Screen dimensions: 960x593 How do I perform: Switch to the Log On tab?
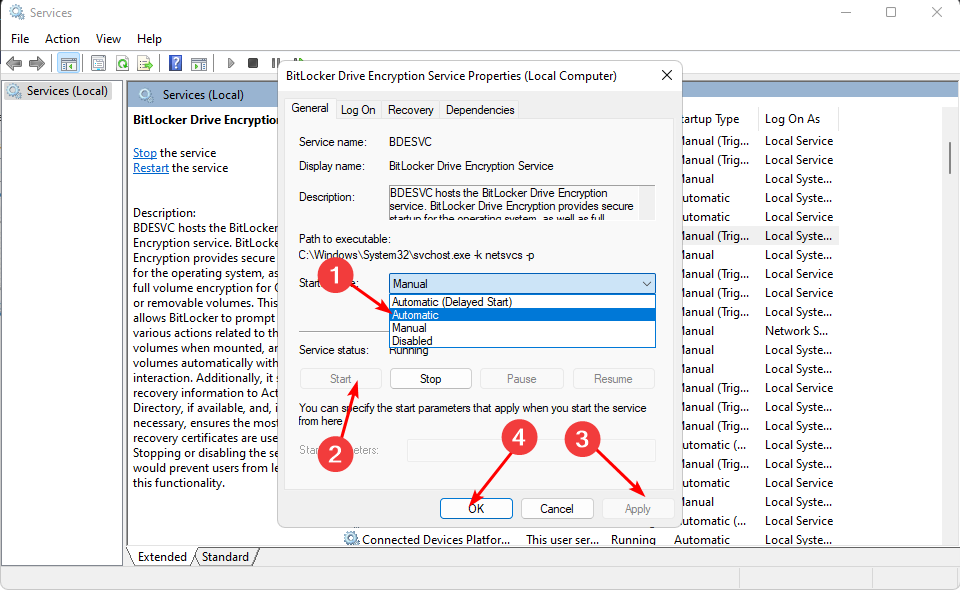pyautogui.click(x=358, y=110)
